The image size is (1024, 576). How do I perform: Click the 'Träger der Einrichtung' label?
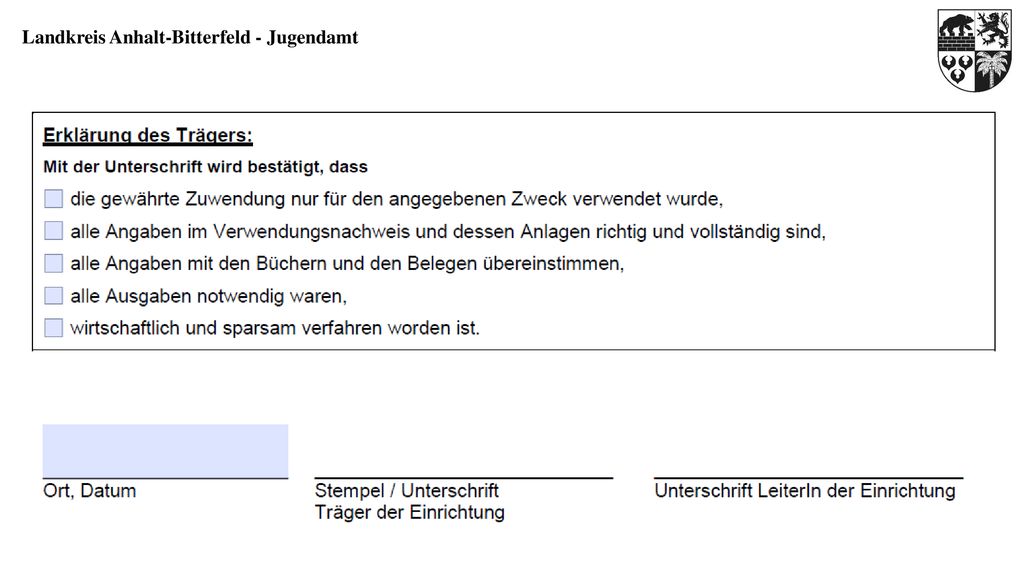coord(409,513)
